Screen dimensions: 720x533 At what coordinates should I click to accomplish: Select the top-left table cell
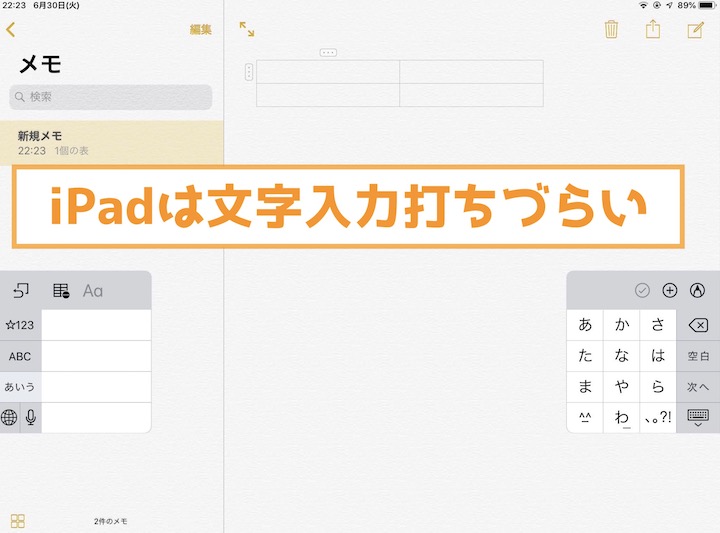click(328, 72)
